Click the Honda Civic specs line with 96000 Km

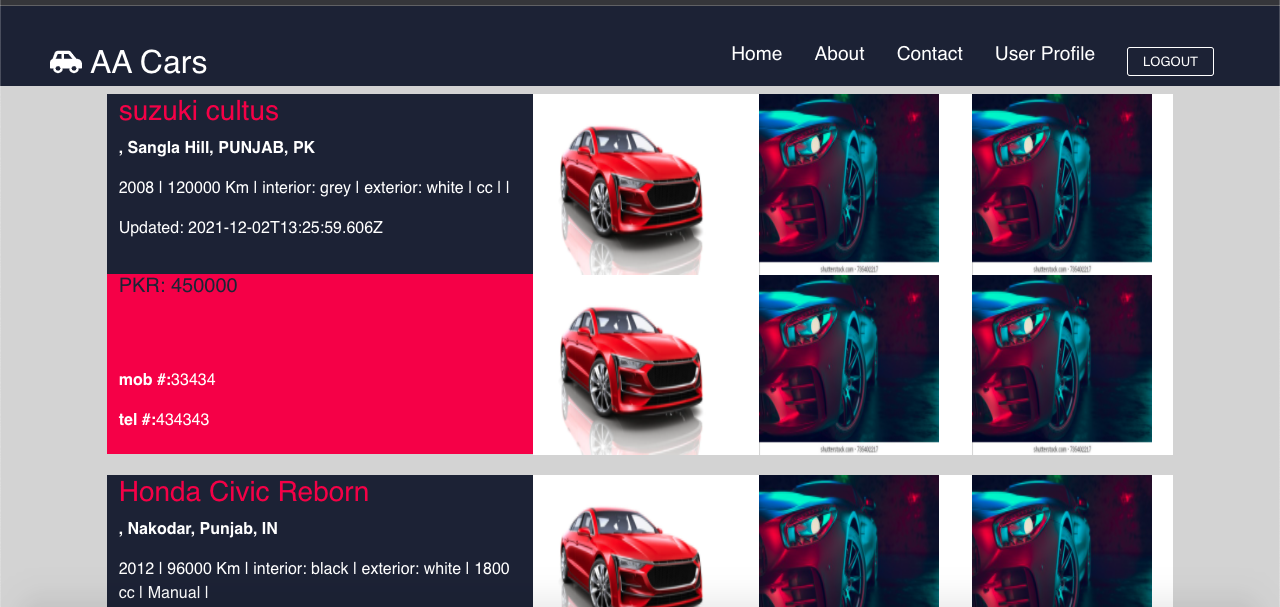pyautogui.click(x=314, y=580)
